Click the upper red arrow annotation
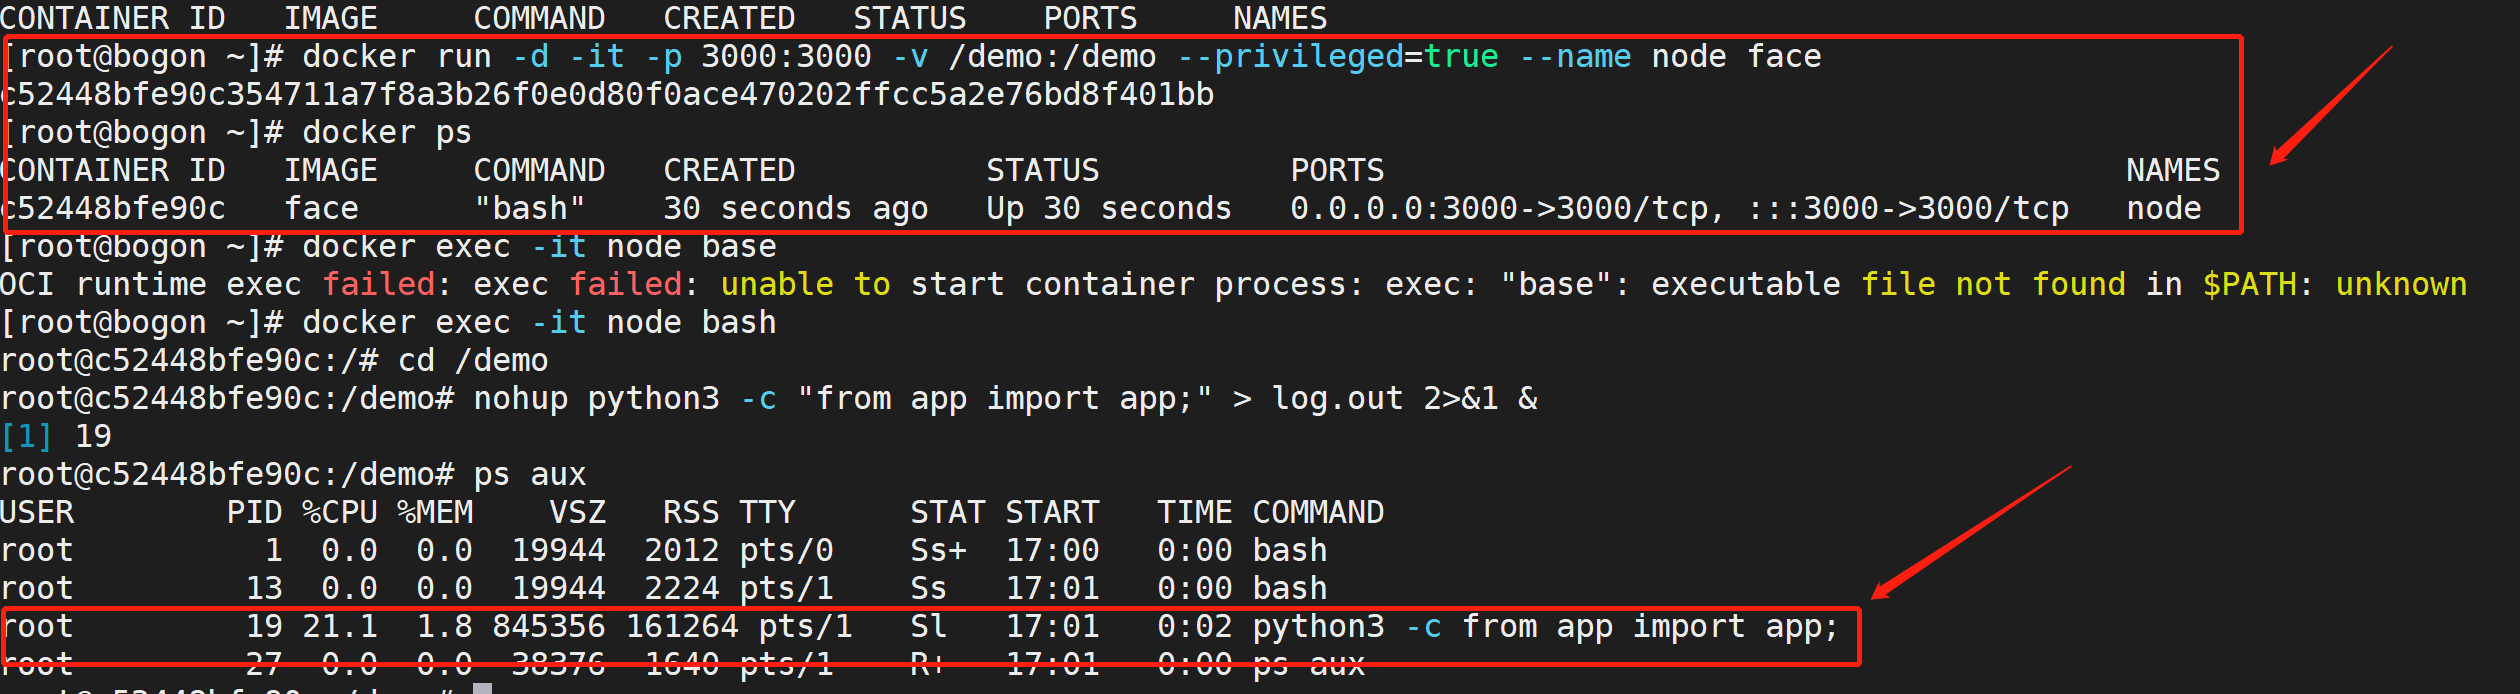Viewport: 2520px width, 694px height. (2330, 105)
